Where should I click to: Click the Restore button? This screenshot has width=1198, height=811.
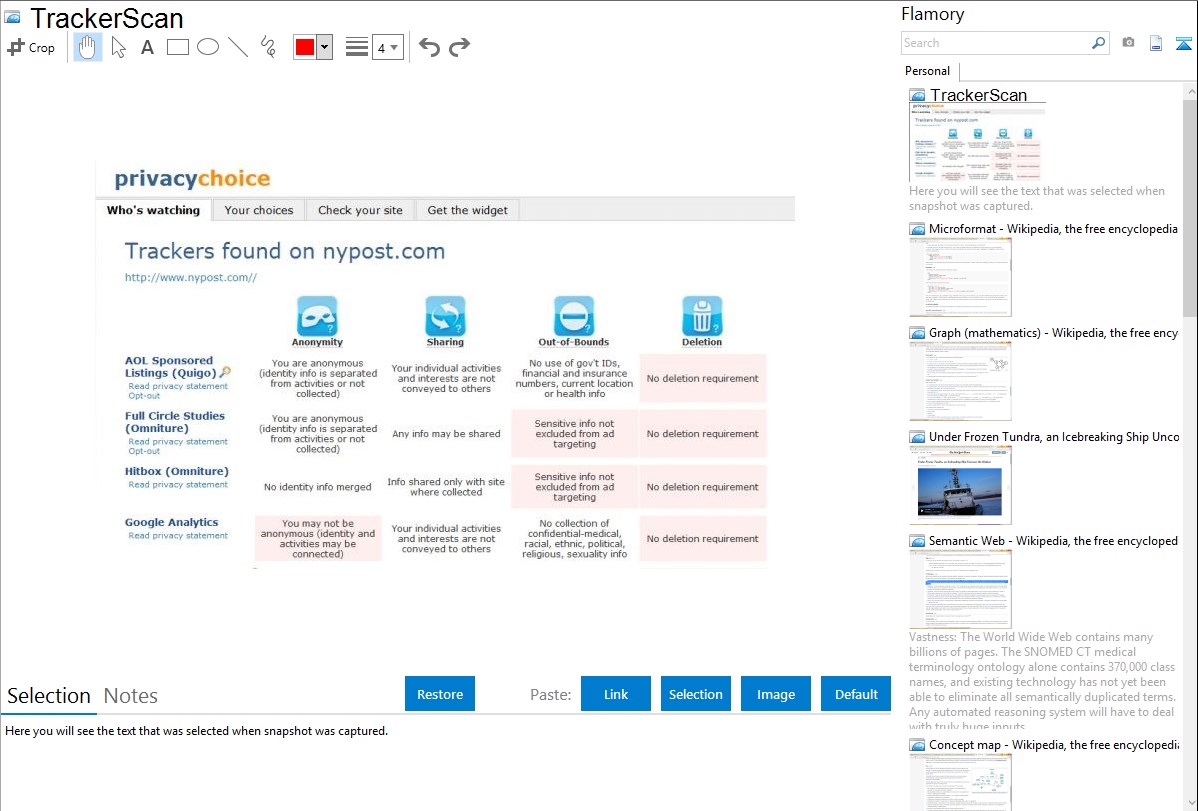(440, 694)
